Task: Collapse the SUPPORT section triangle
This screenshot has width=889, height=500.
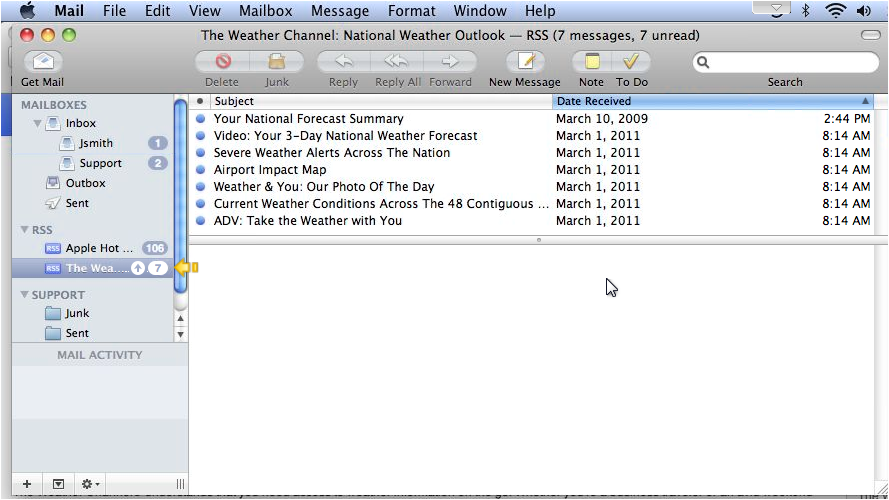Action: pyautogui.click(x=24, y=295)
